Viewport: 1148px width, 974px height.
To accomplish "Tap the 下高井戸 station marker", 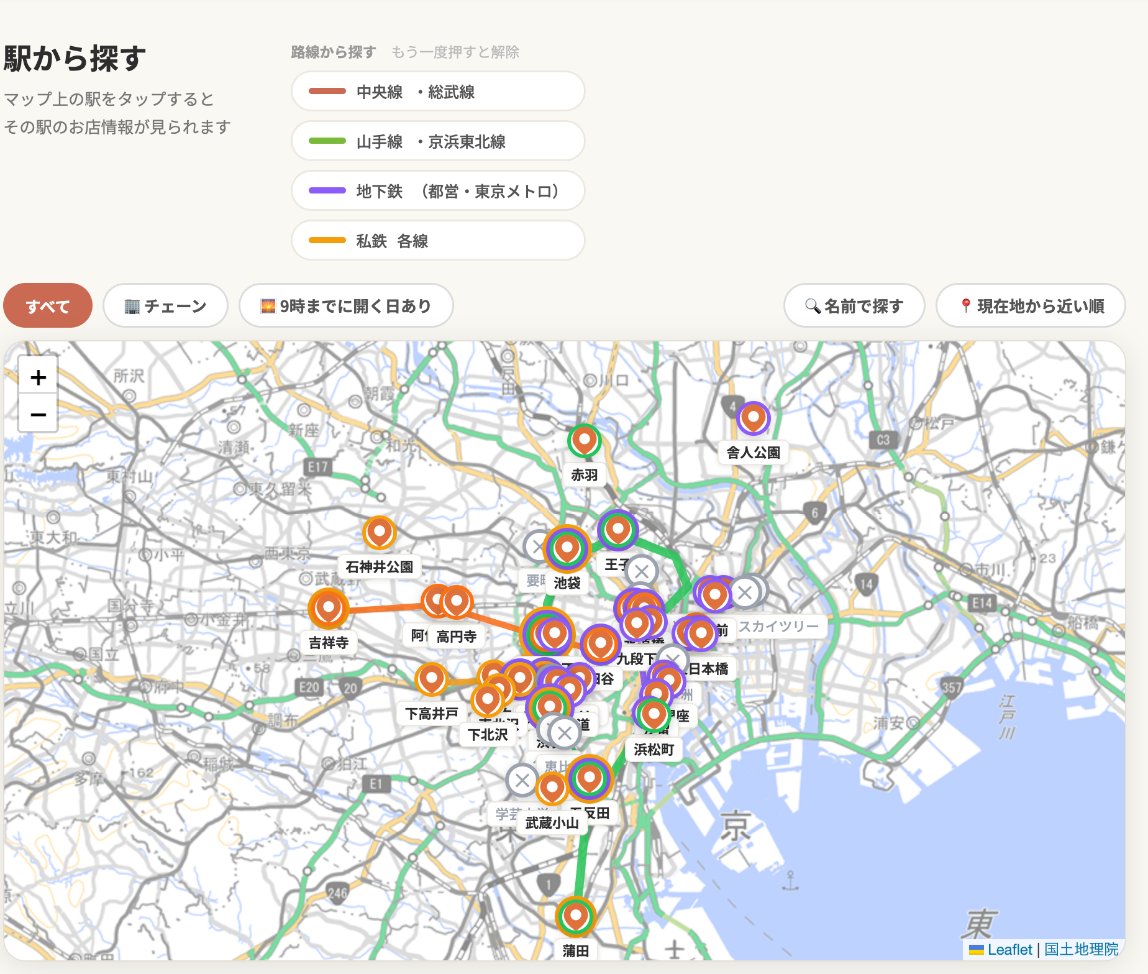I will [x=431, y=680].
